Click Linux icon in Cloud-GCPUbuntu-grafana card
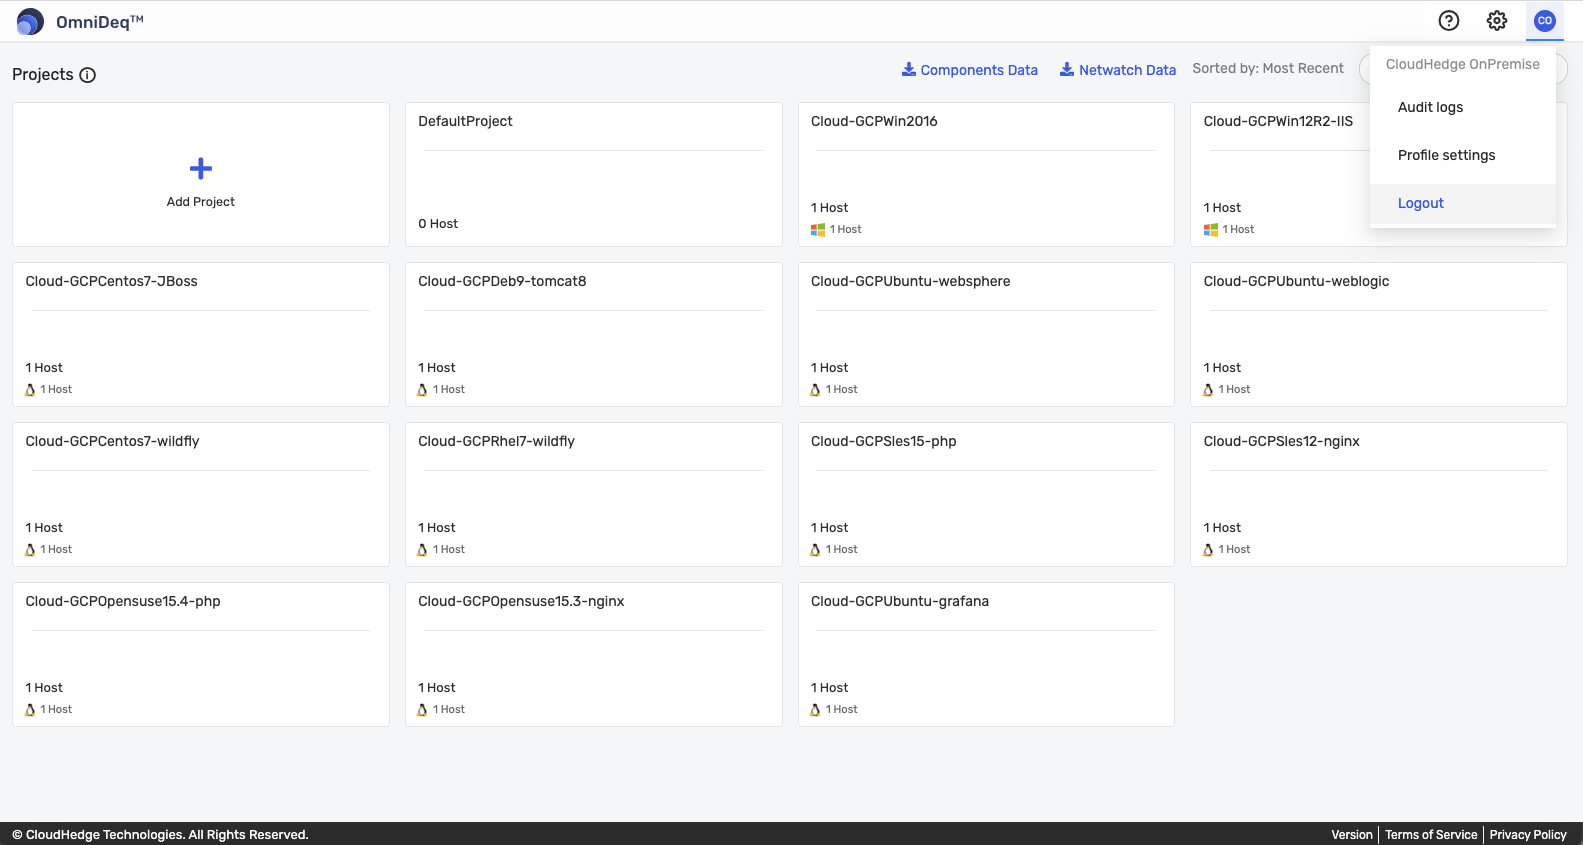The width and height of the screenshot is (1583, 845). pyautogui.click(x=815, y=710)
